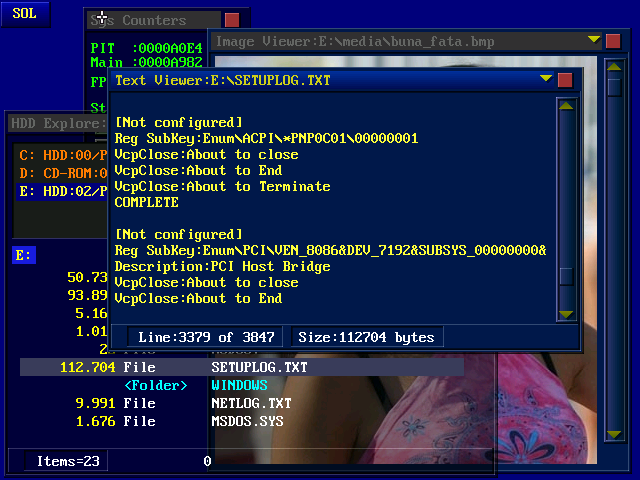Select drive E: HDD in explorer
640x480 pixels.
coord(63,191)
